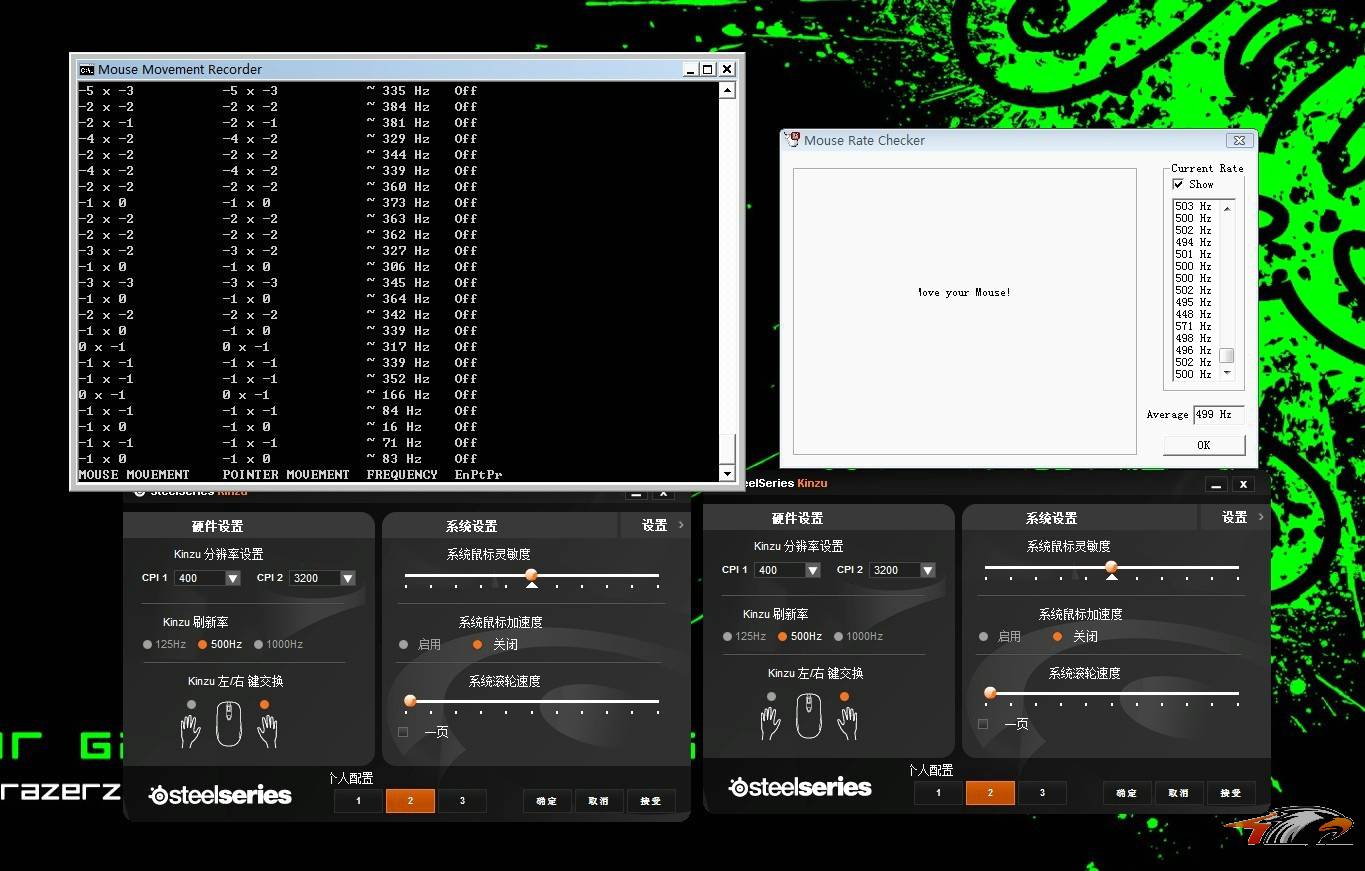Click OK in Mouse Rate Checker
Image resolution: width=1365 pixels, height=871 pixels.
pyautogui.click(x=1204, y=445)
